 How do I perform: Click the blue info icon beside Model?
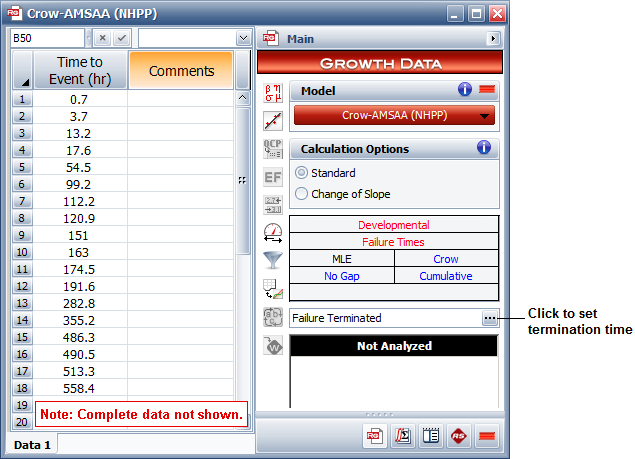point(464,90)
